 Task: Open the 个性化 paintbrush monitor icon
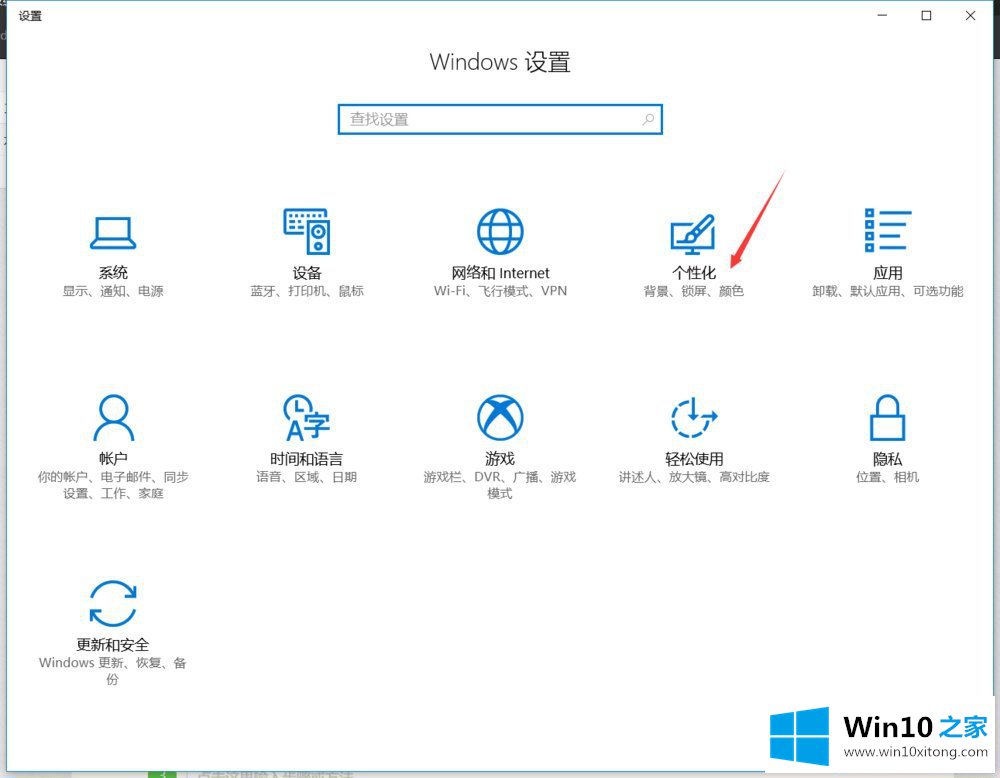coord(693,233)
